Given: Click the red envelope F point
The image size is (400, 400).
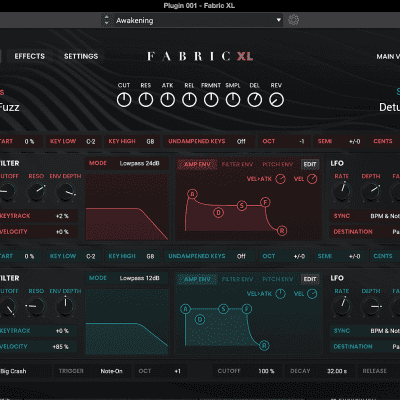Looking at the screenshot, I should click(265, 202).
